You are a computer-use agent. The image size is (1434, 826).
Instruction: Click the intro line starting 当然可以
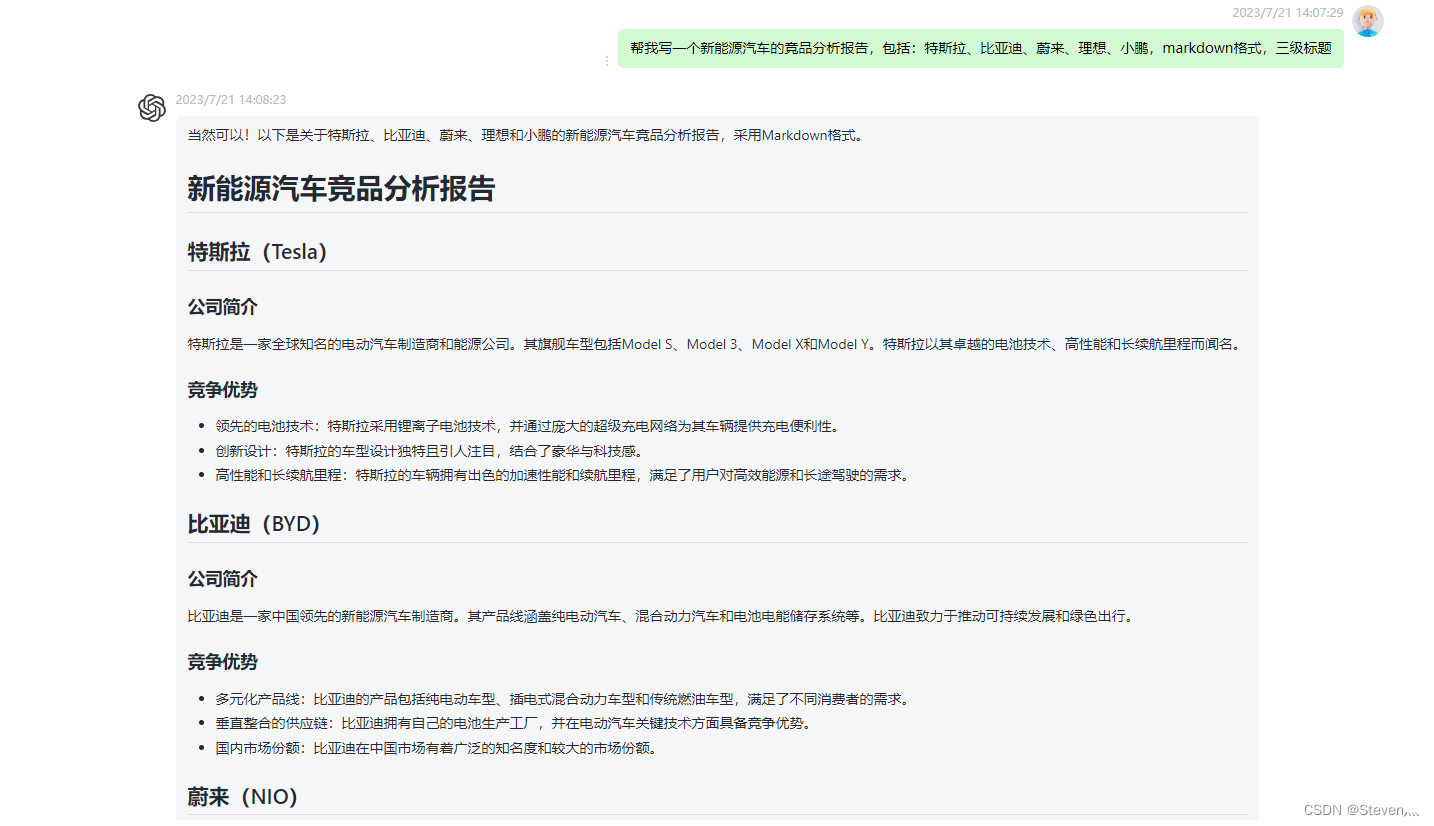click(x=525, y=135)
